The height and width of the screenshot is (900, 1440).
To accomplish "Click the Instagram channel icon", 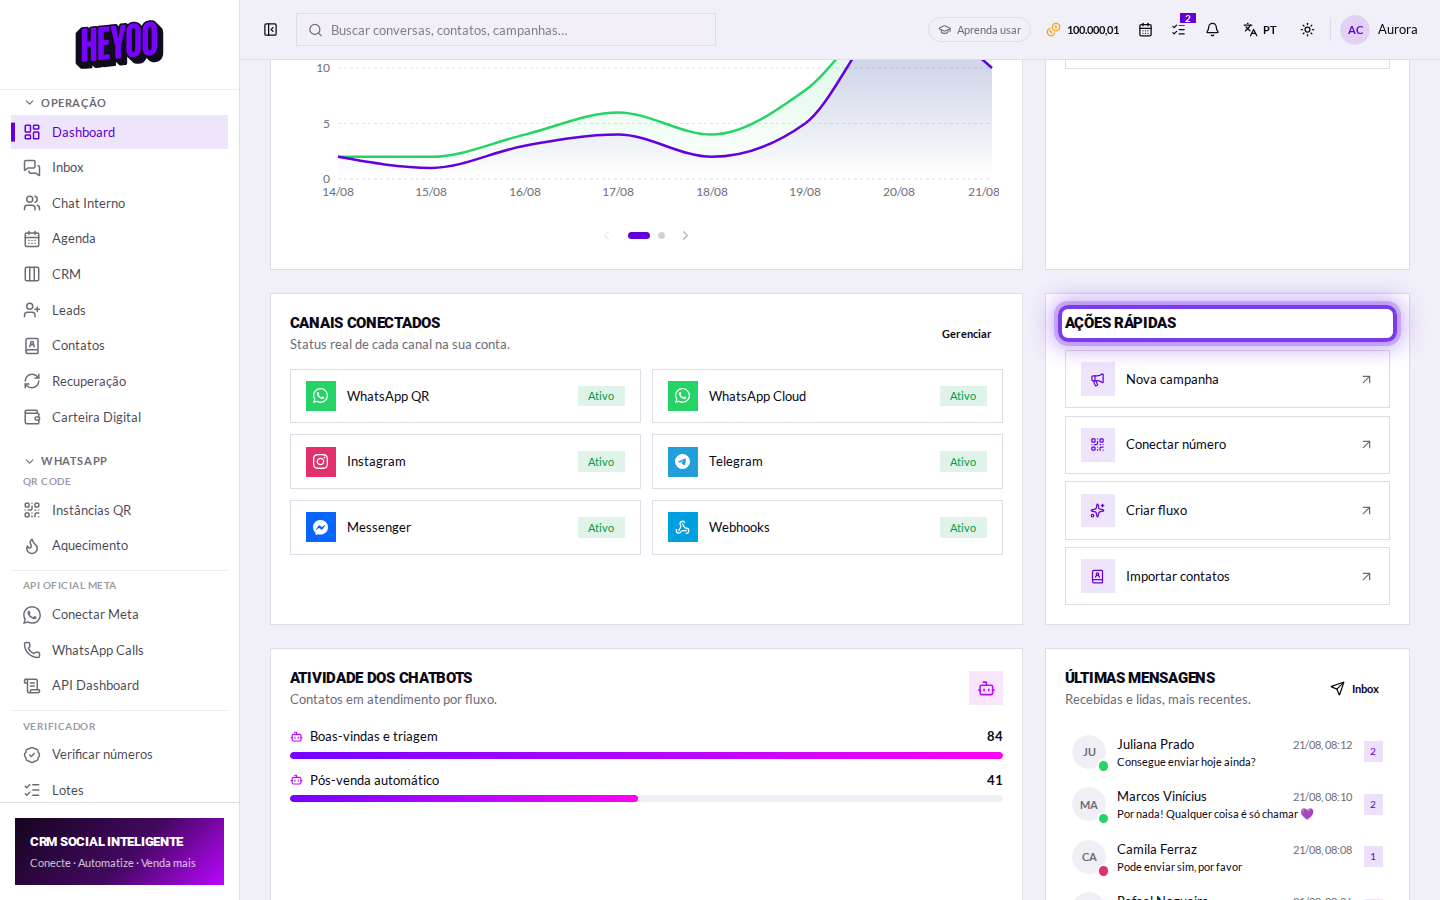I will click(321, 462).
